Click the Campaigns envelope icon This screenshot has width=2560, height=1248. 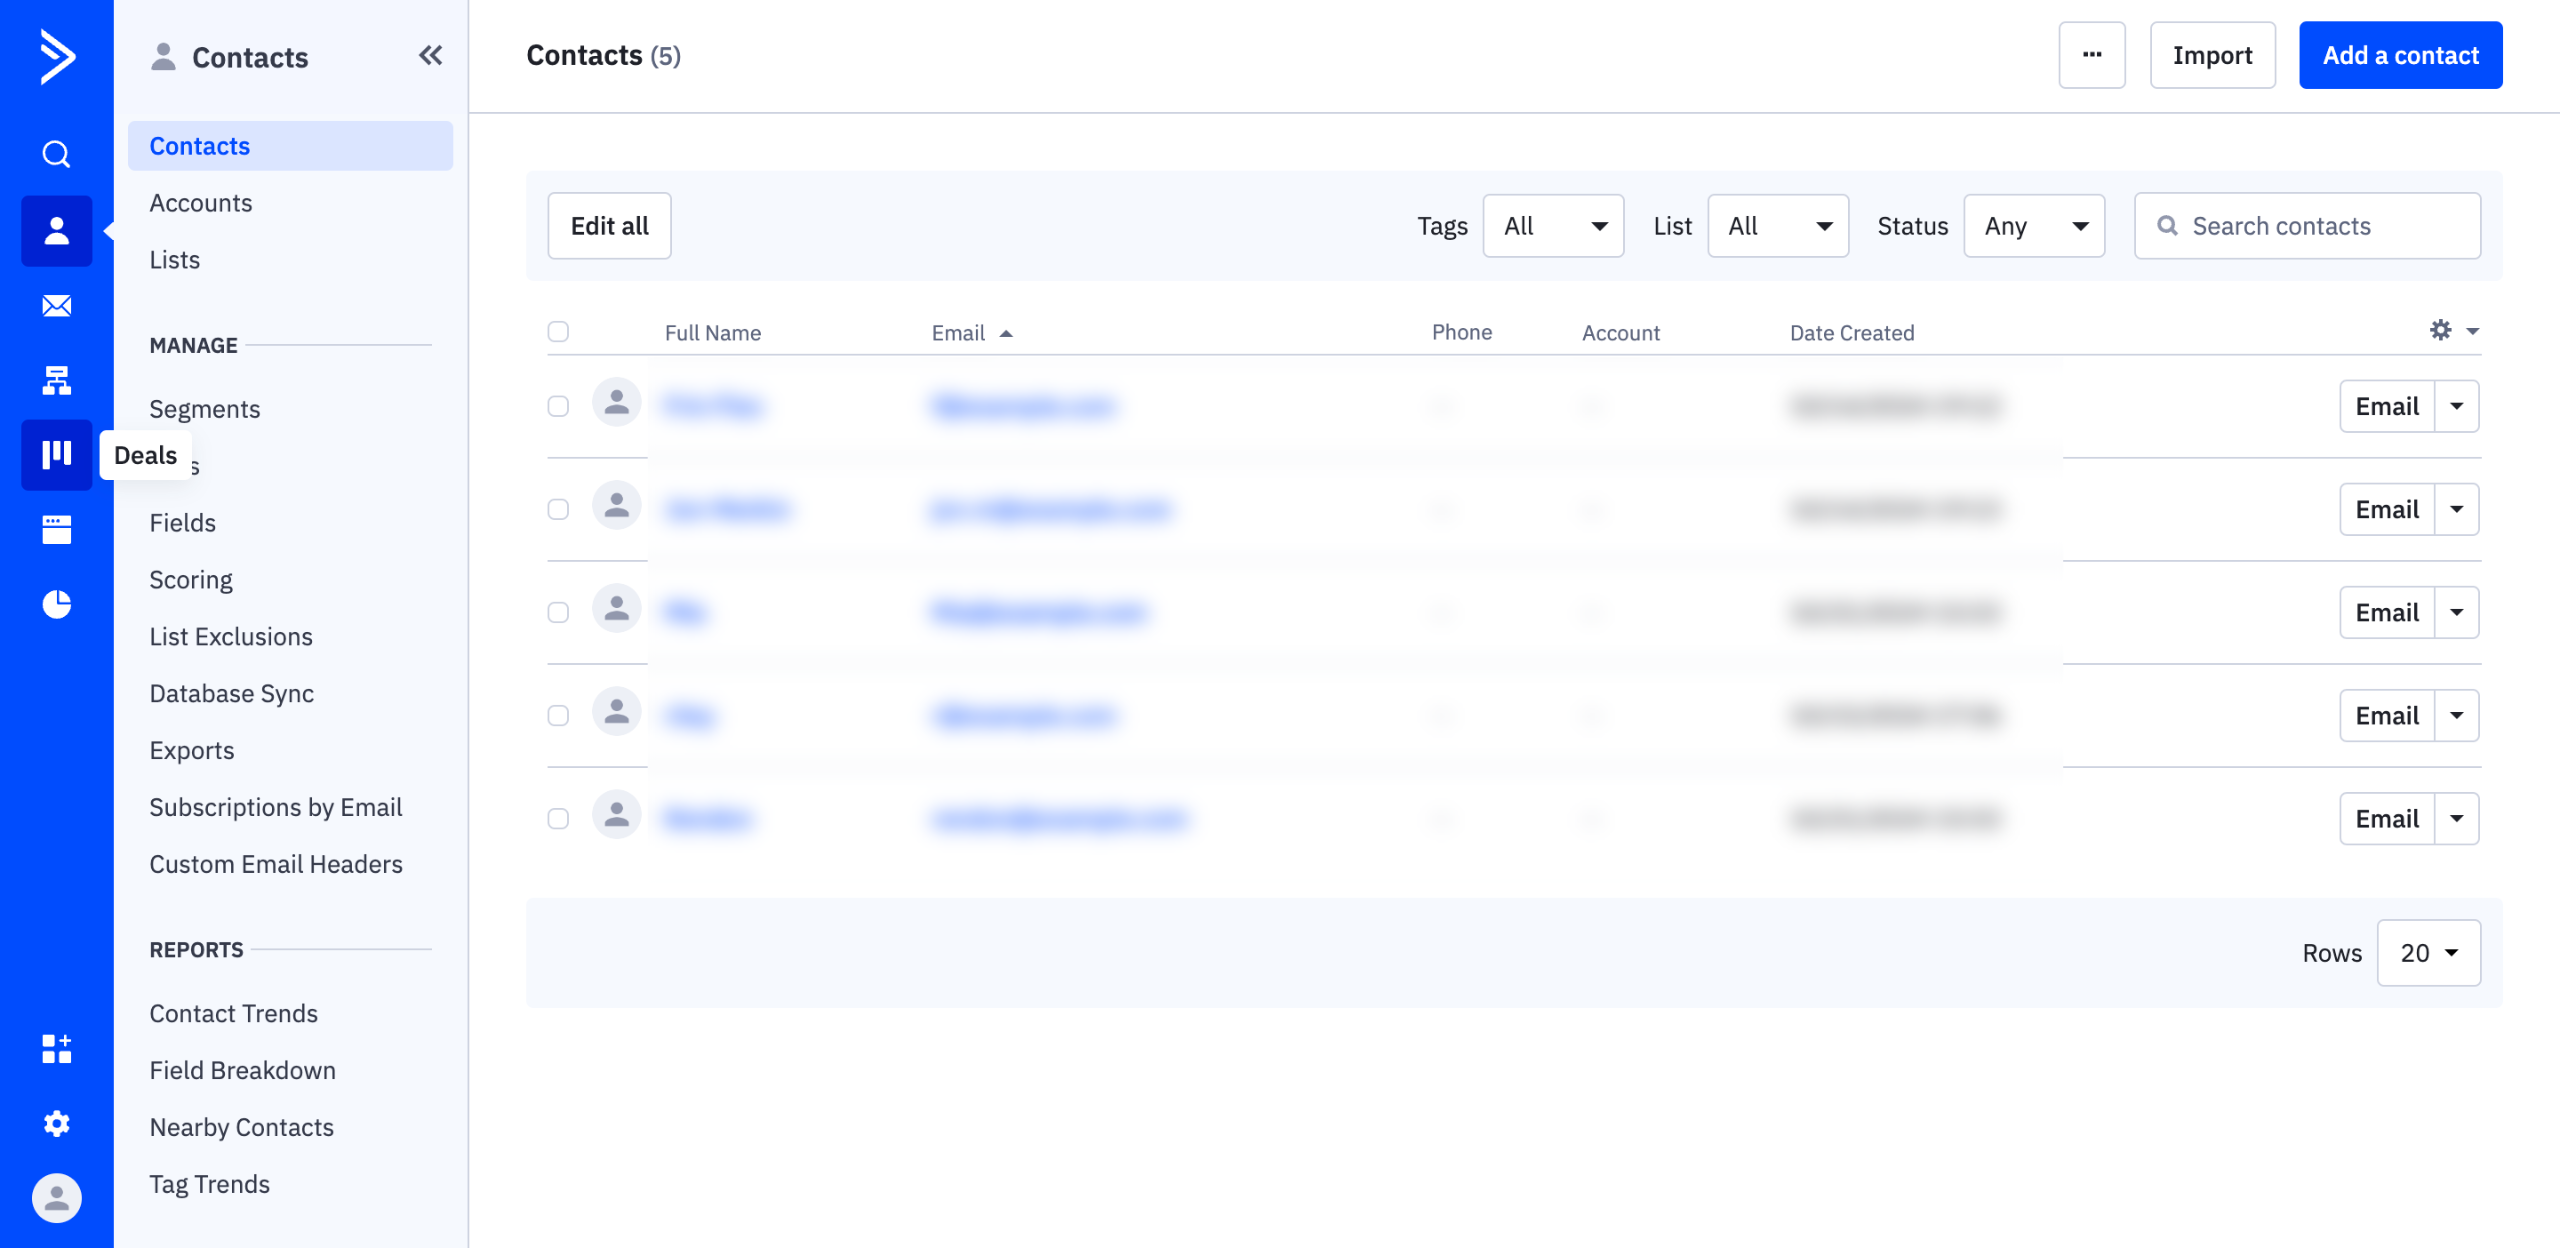click(56, 306)
